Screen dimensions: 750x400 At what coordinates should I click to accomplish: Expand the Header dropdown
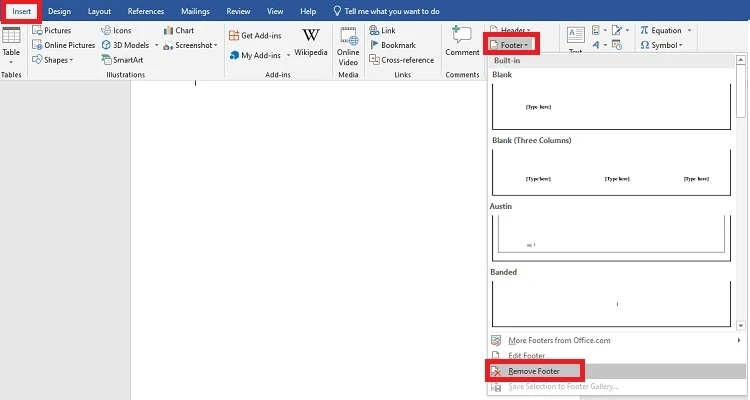[x=514, y=31]
